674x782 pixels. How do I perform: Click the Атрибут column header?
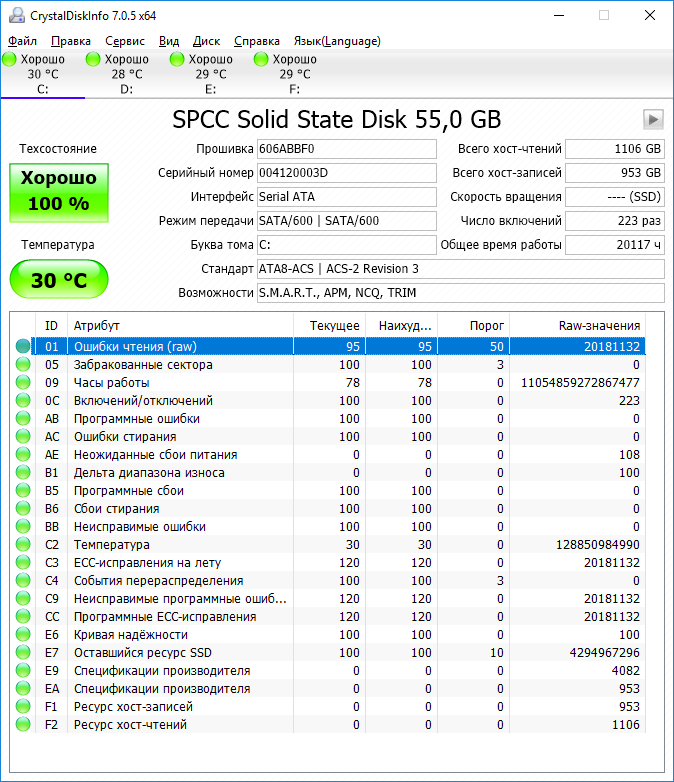(180, 326)
